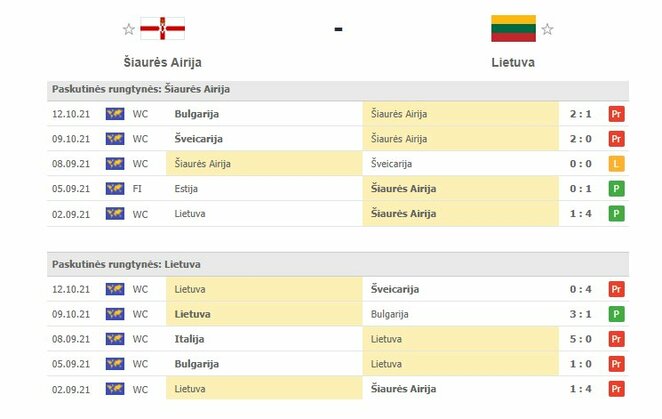Click the green P badge in Estija row
Image resolution: width=662 pixels, height=419 pixels.
[x=617, y=189]
